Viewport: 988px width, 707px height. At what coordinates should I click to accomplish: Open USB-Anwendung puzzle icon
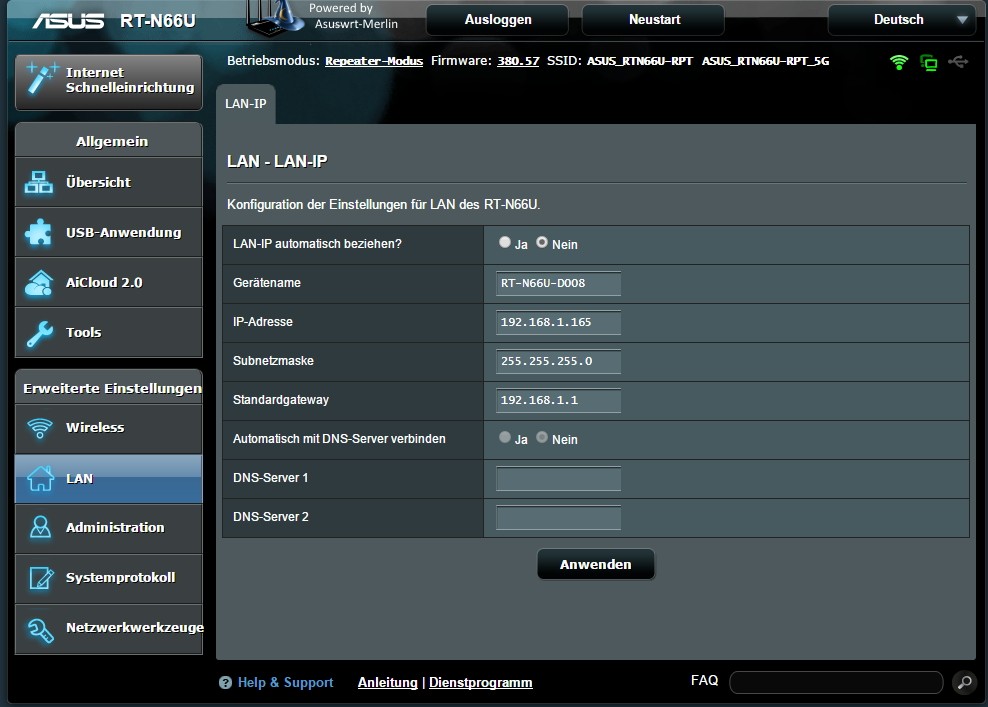tap(39, 233)
